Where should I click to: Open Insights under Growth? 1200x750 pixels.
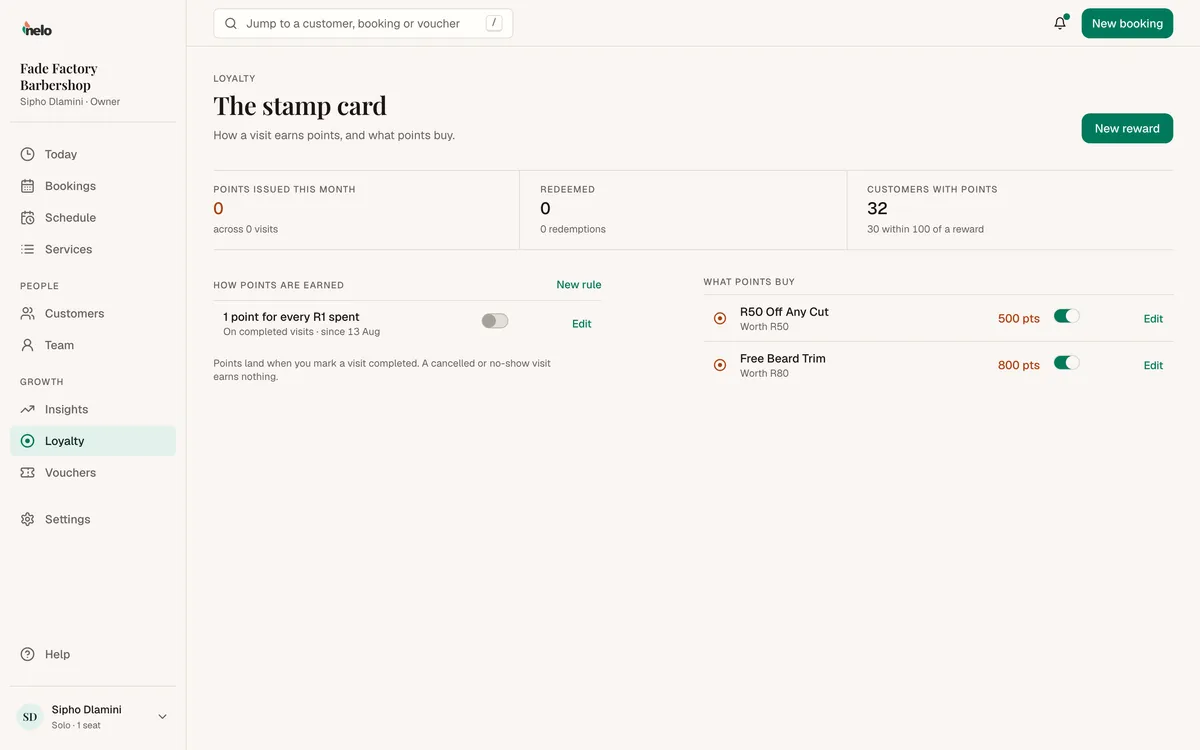(93, 409)
